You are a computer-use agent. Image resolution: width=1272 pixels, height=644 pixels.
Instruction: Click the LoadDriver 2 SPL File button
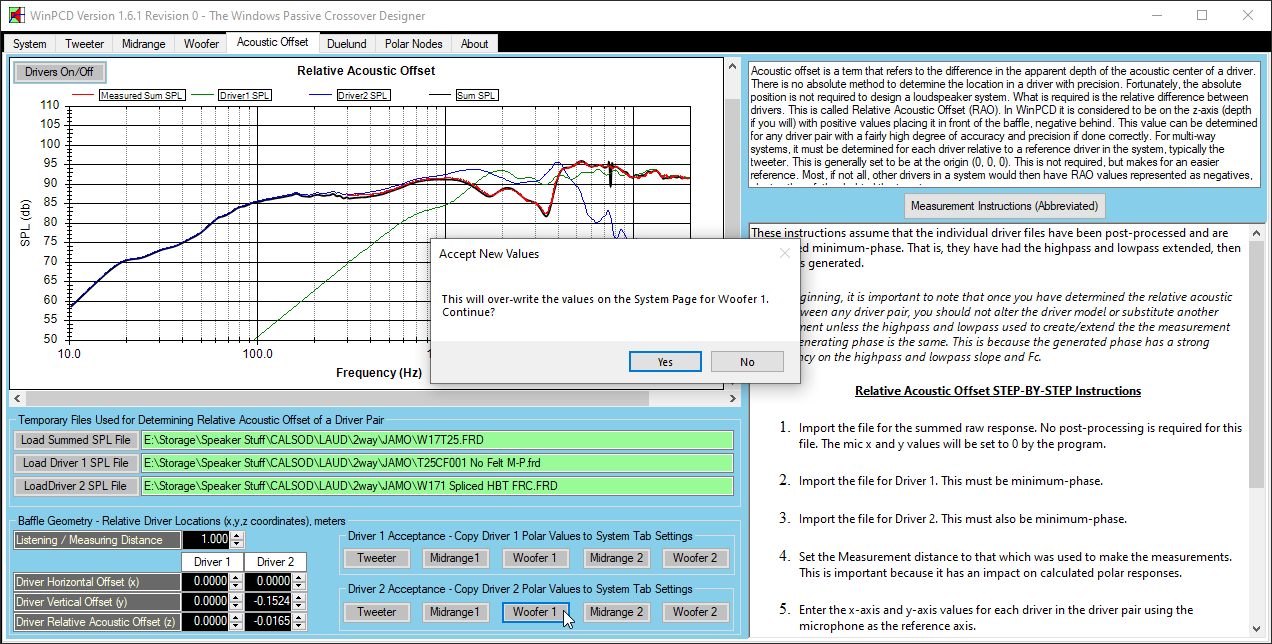coord(75,486)
